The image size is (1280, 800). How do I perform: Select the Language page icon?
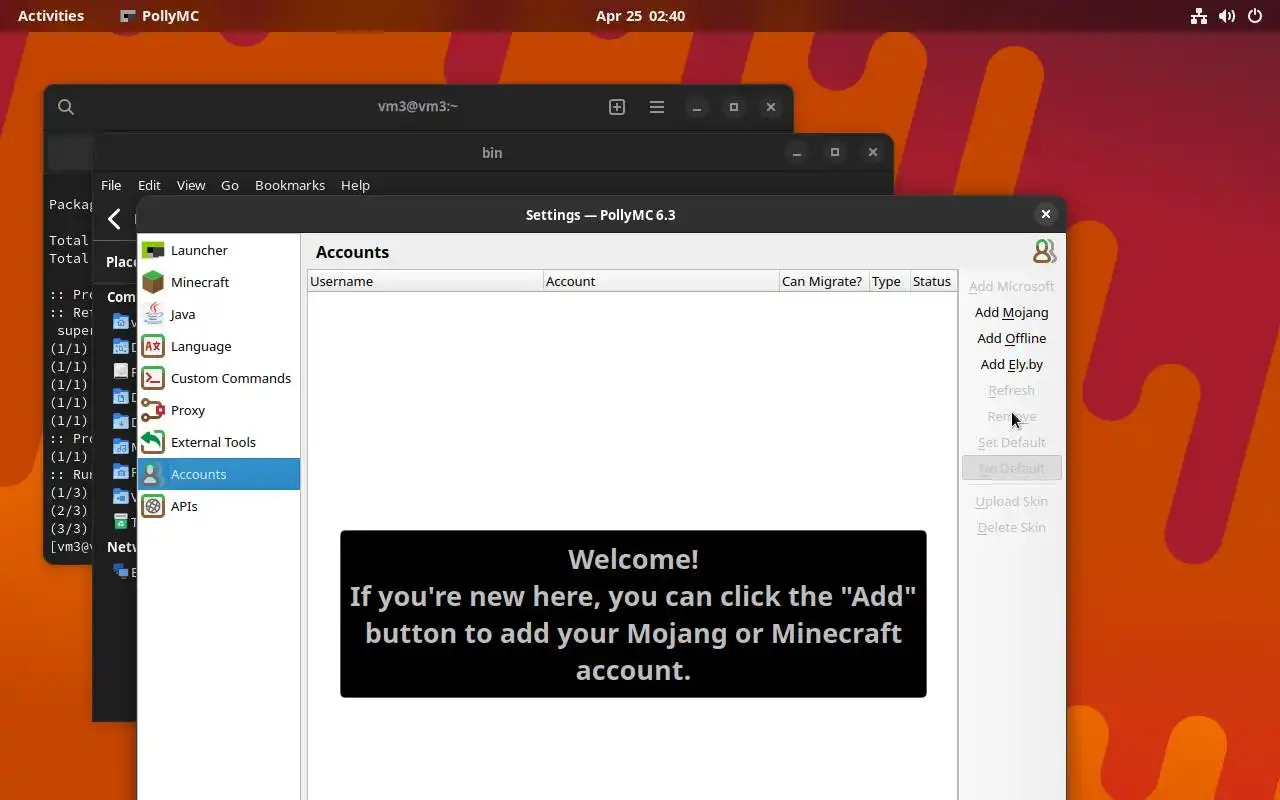[153, 346]
